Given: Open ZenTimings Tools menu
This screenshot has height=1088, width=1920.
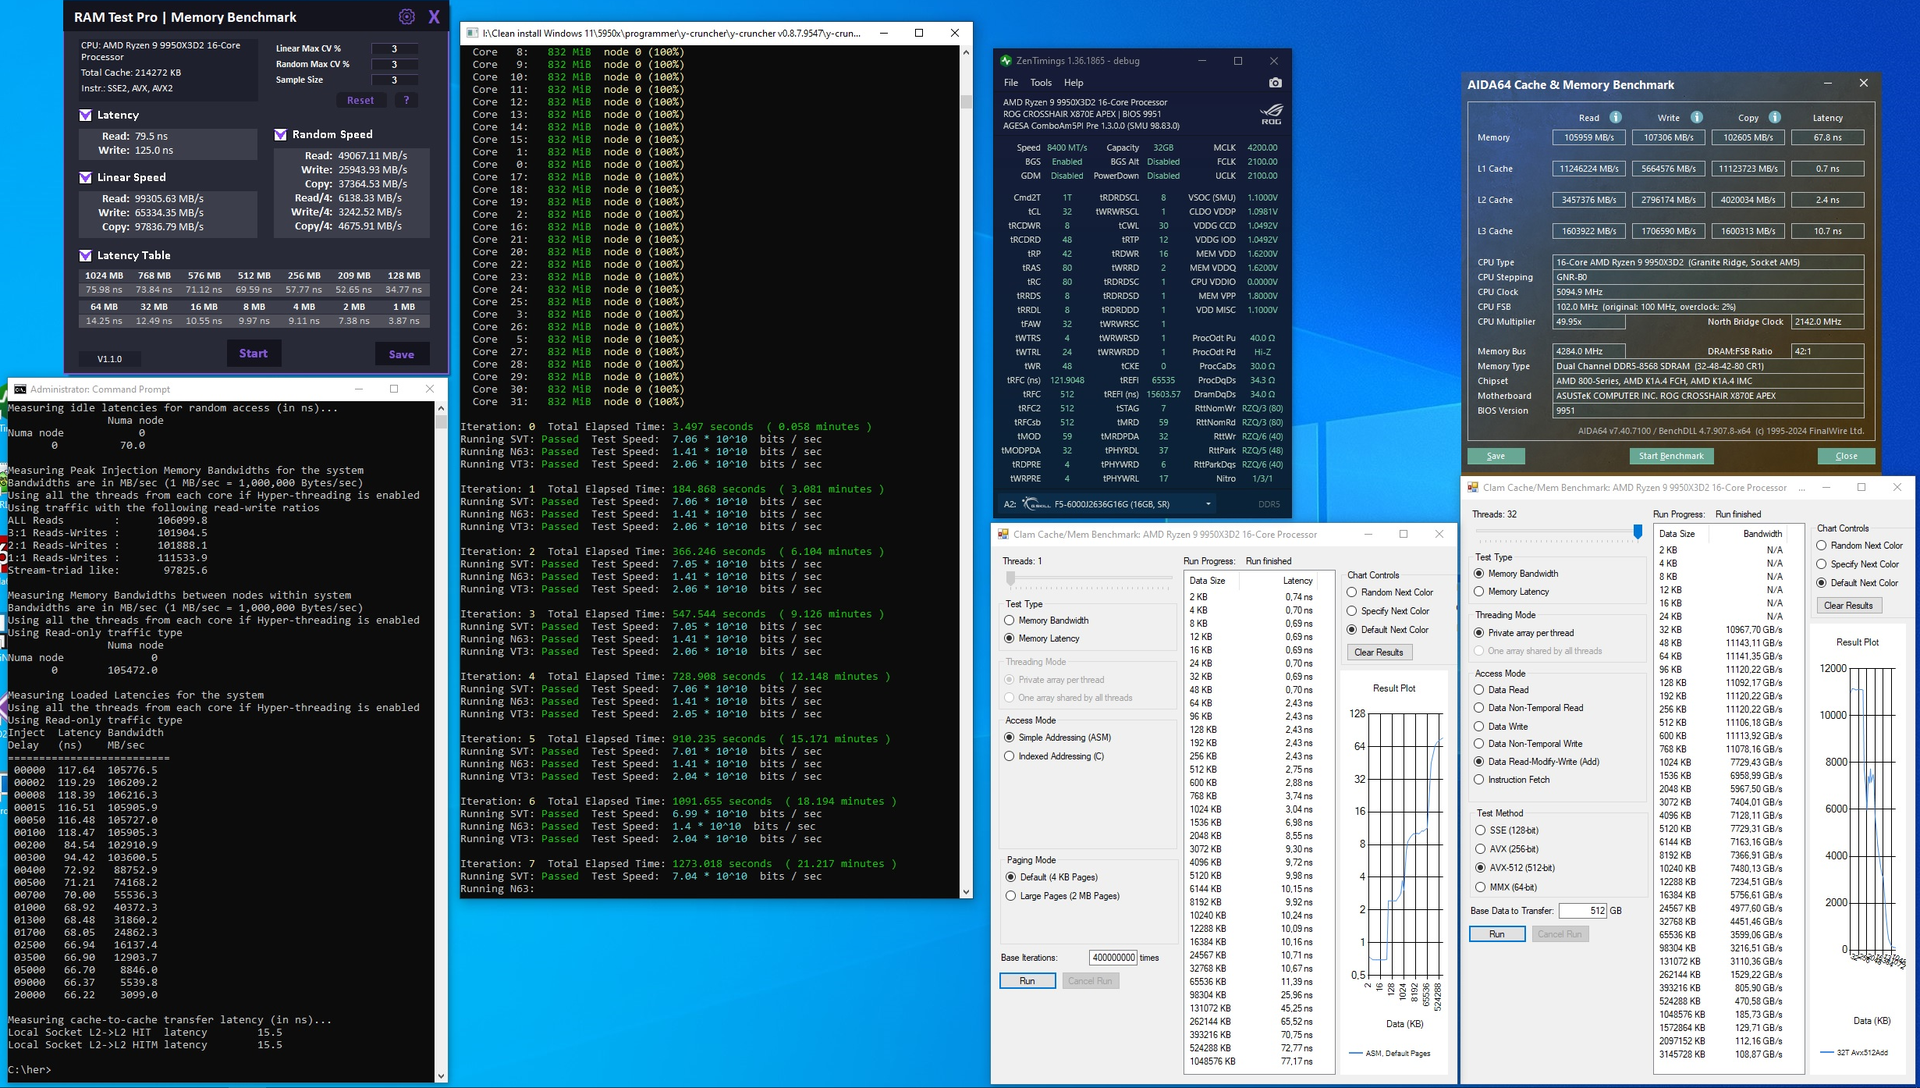Looking at the screenshot, I should [x=1041, y=83].
